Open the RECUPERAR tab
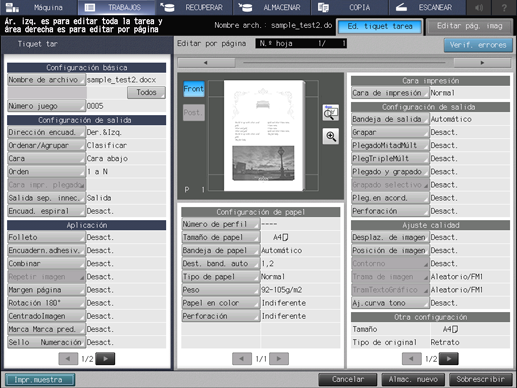The width and height of the screenshot is (517, 388). point(194,7)
